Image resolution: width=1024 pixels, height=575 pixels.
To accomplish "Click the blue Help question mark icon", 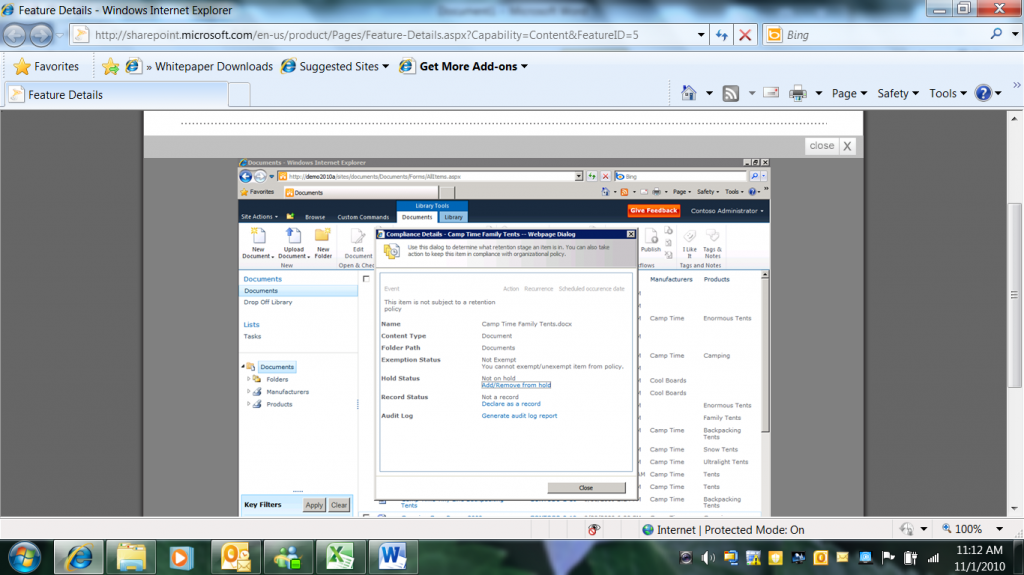I will coord(983,93).
